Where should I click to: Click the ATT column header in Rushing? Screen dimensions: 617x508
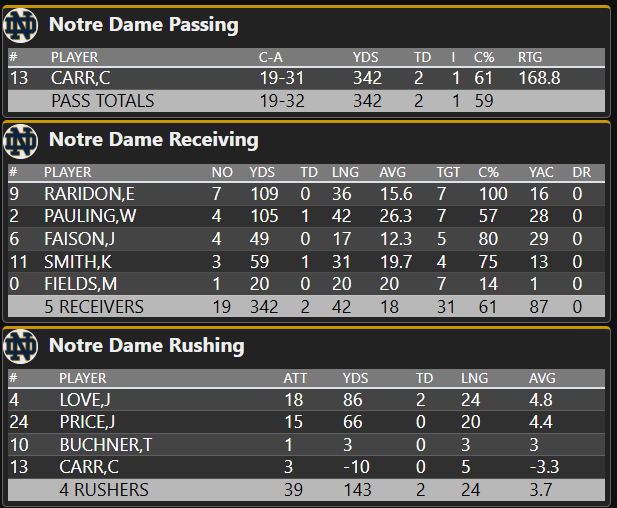coord(295,378)
